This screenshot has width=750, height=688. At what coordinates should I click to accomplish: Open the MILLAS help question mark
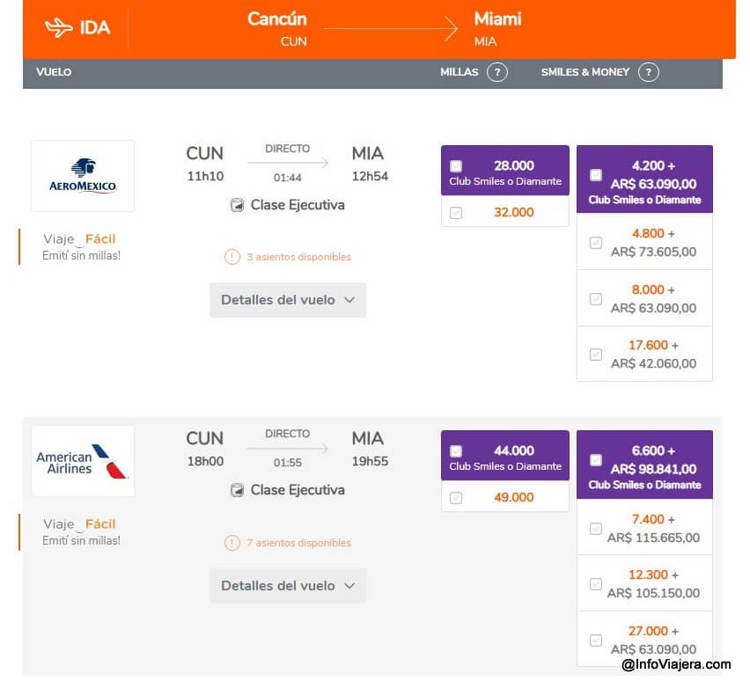point(497,72)
